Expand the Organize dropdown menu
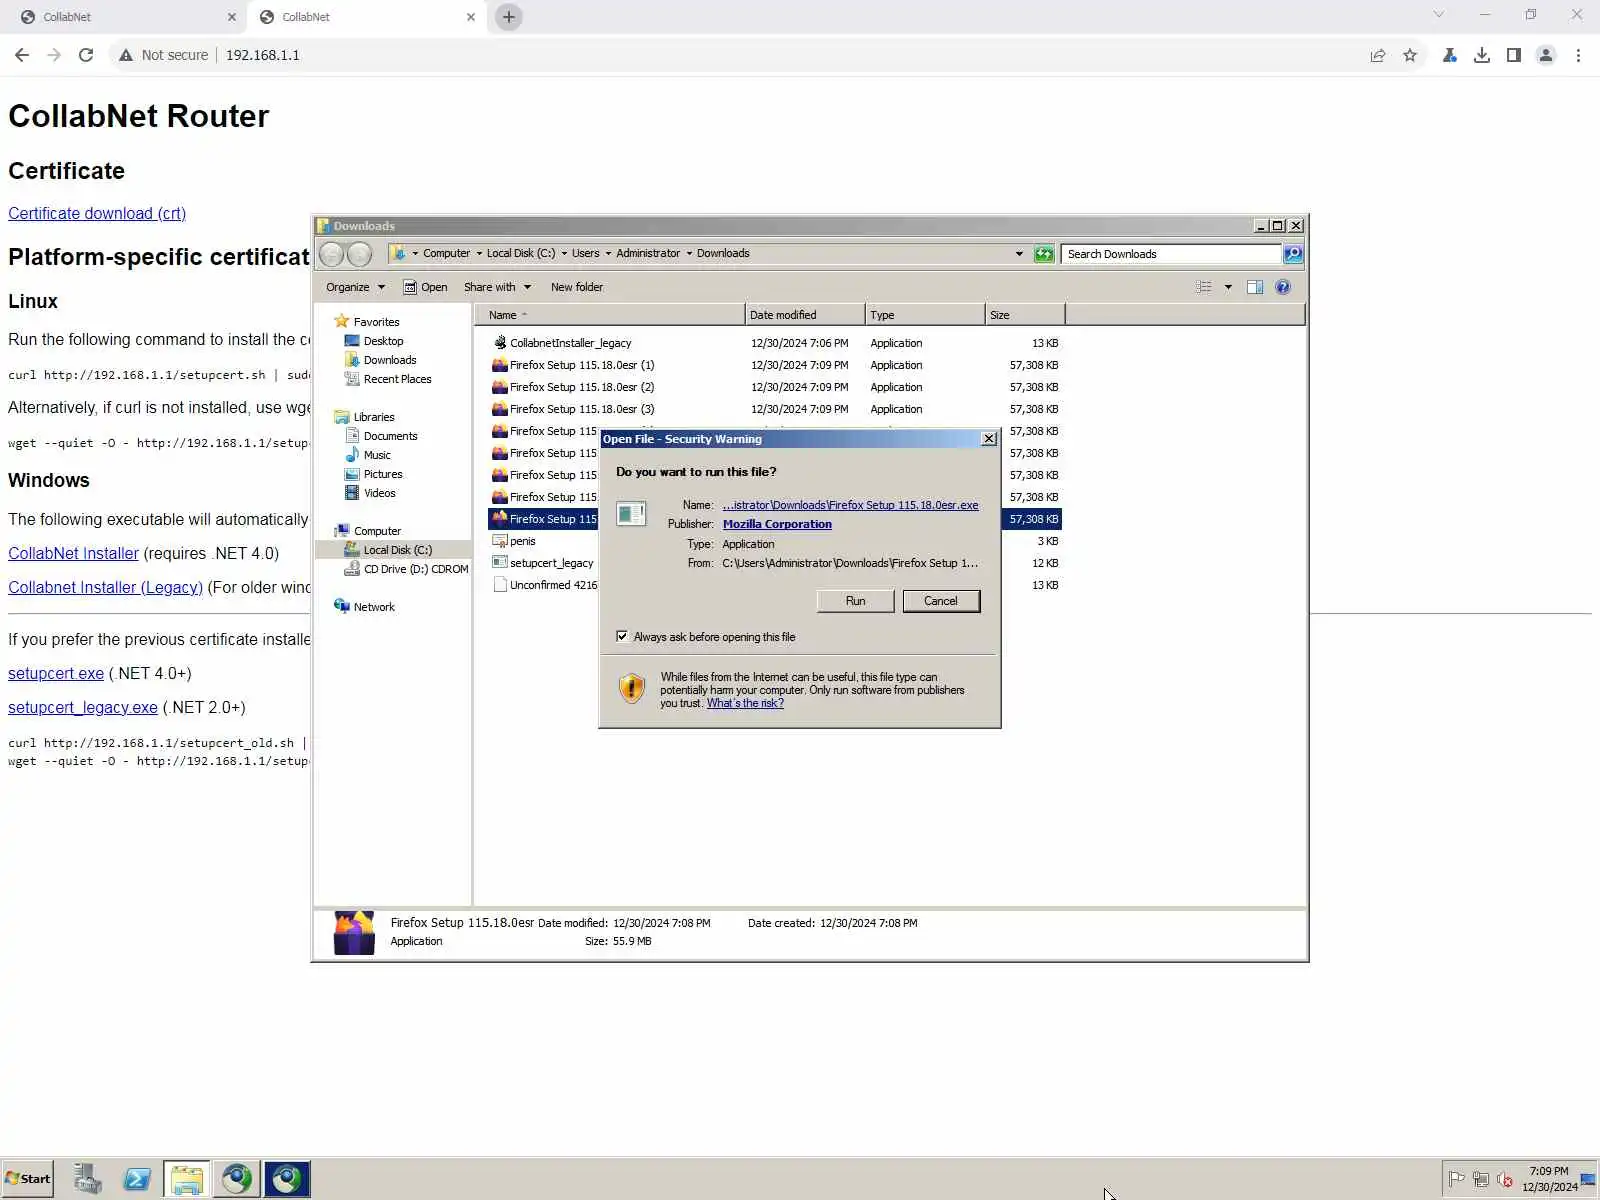The image size is (1600, 1200). 355,287
